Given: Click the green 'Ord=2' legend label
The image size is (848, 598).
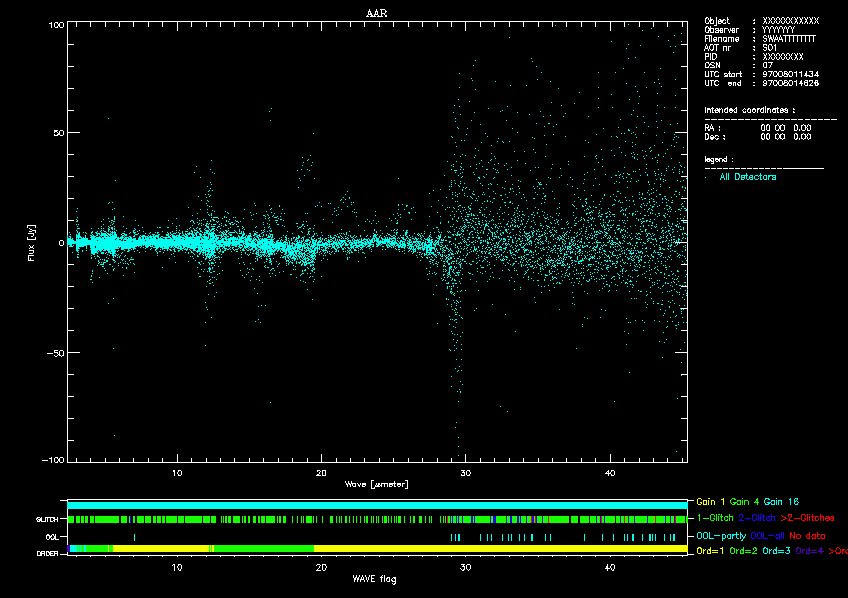Looking at the screenshot, I should pos(743,551).
